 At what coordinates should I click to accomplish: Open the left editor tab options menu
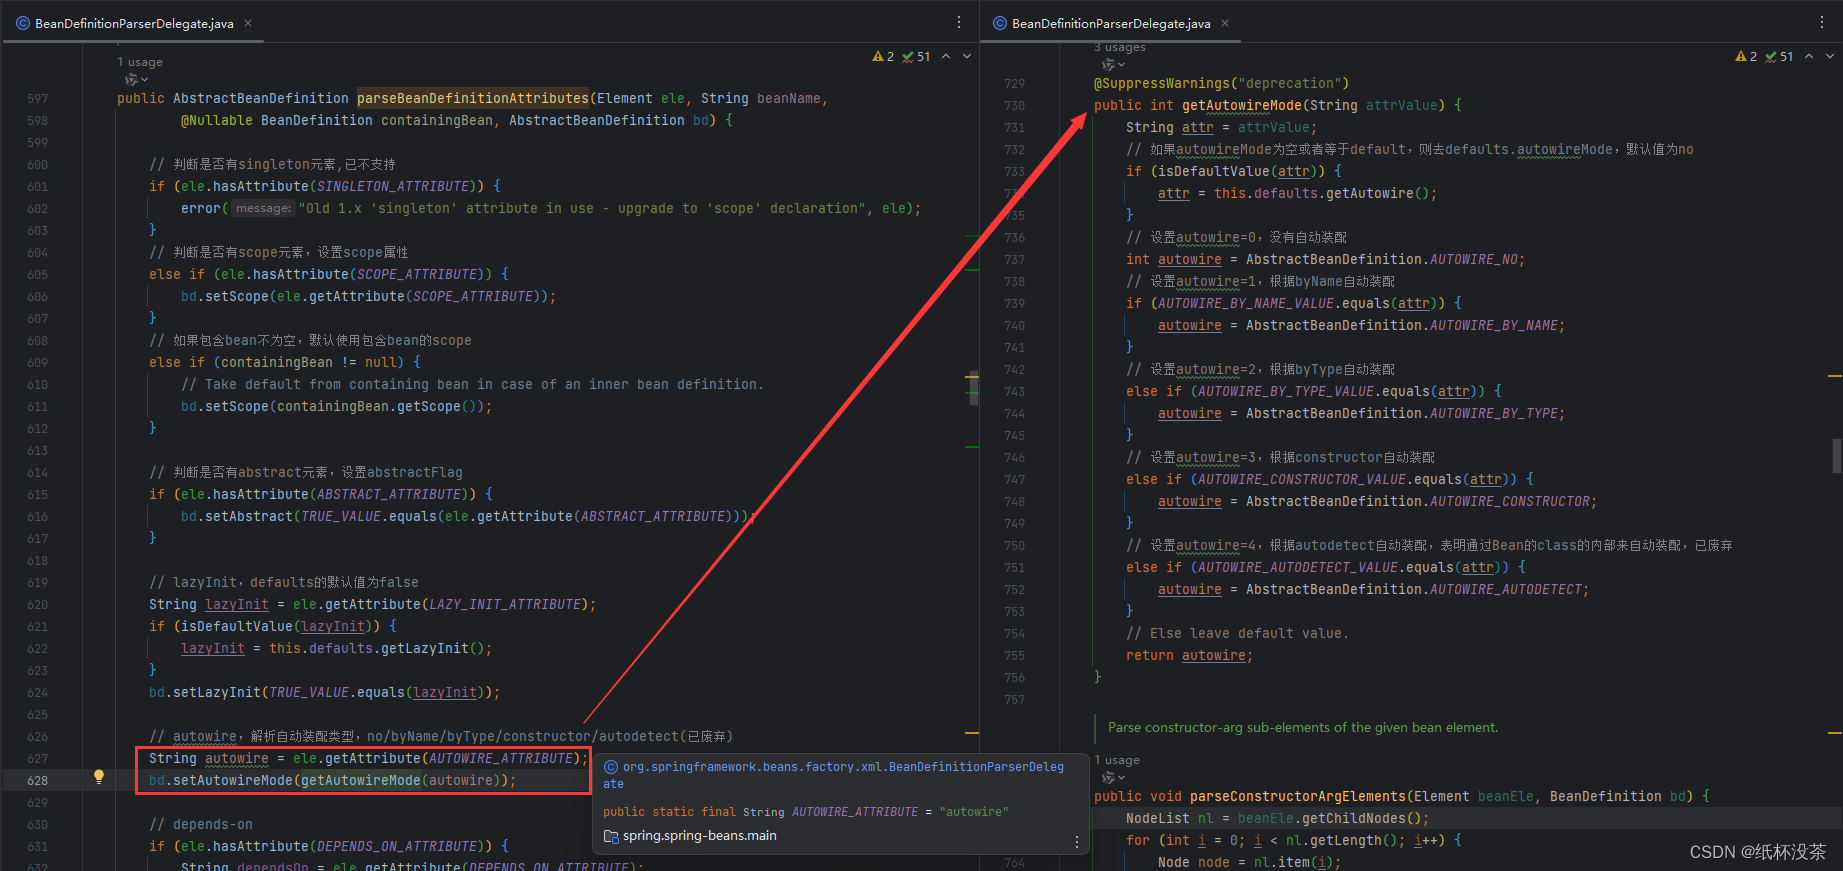pyautogui.click(x=959, y=22)
